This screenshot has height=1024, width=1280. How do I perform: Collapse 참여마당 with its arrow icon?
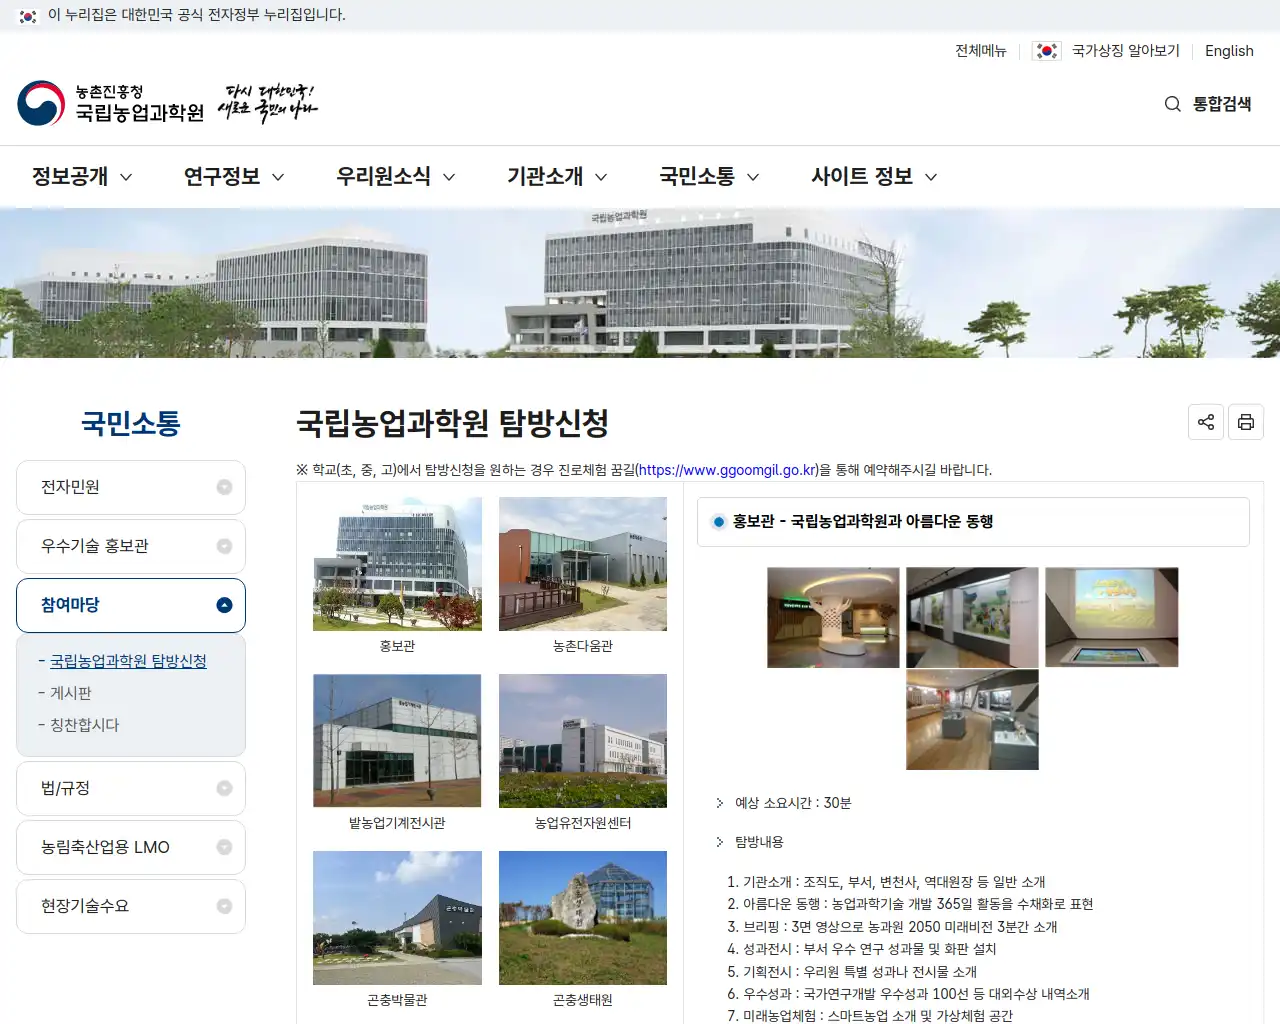coord(224,605)
